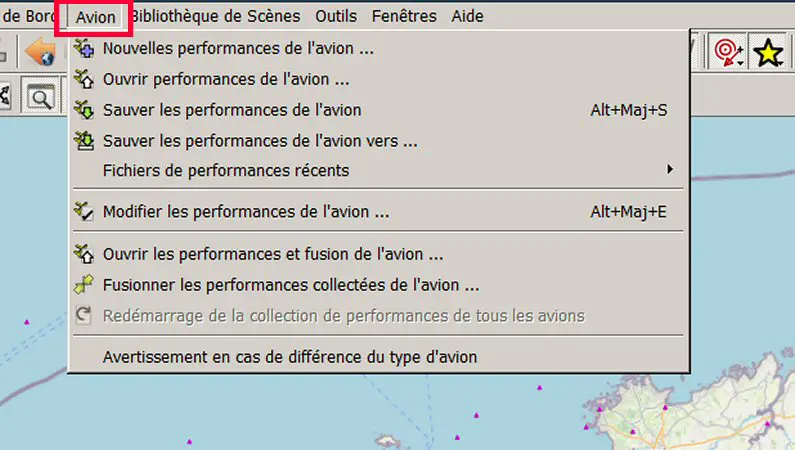Viewport: 795px width, 450px height.
Task: Open the Aide menu
Action: coord(467,16)
